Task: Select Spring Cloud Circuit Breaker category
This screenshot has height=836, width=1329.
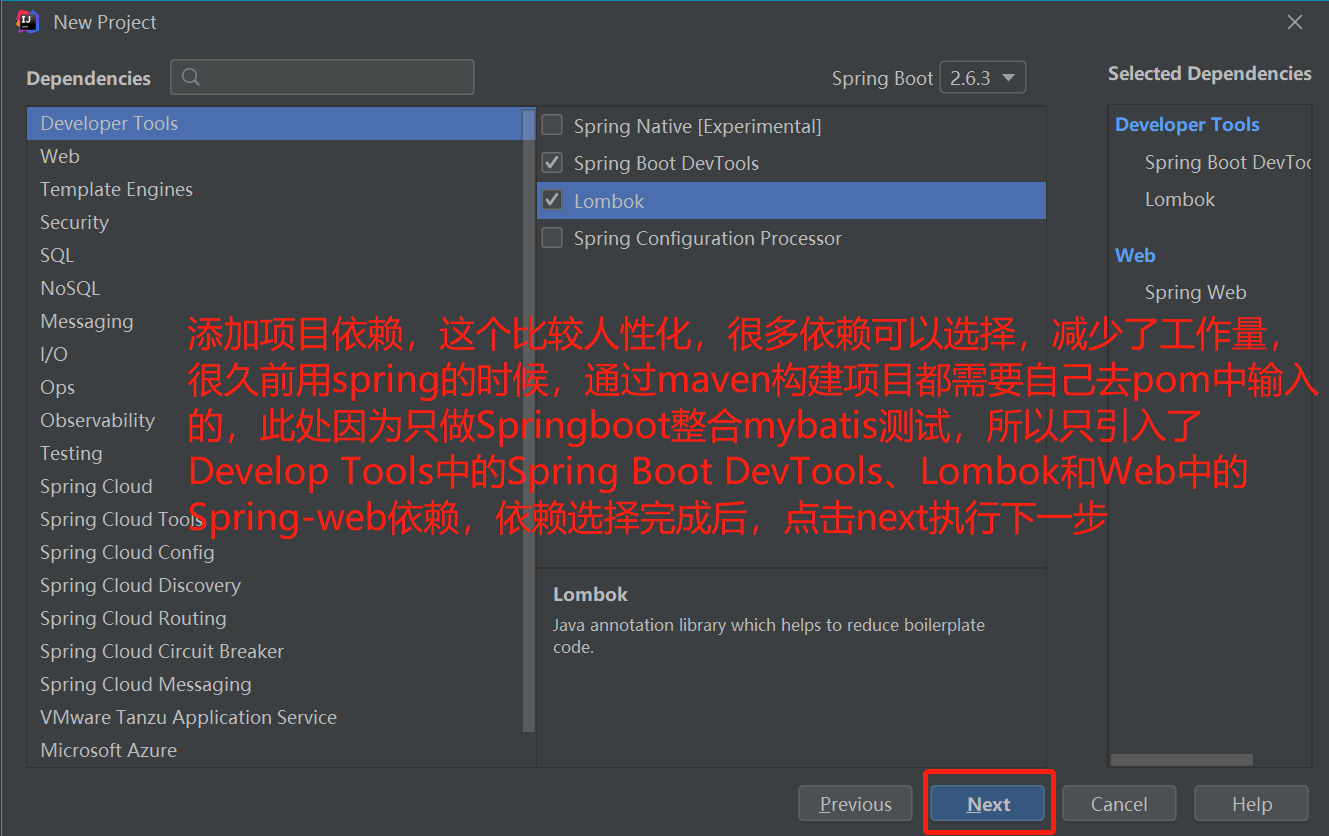Action: click(x=275, y=651)
